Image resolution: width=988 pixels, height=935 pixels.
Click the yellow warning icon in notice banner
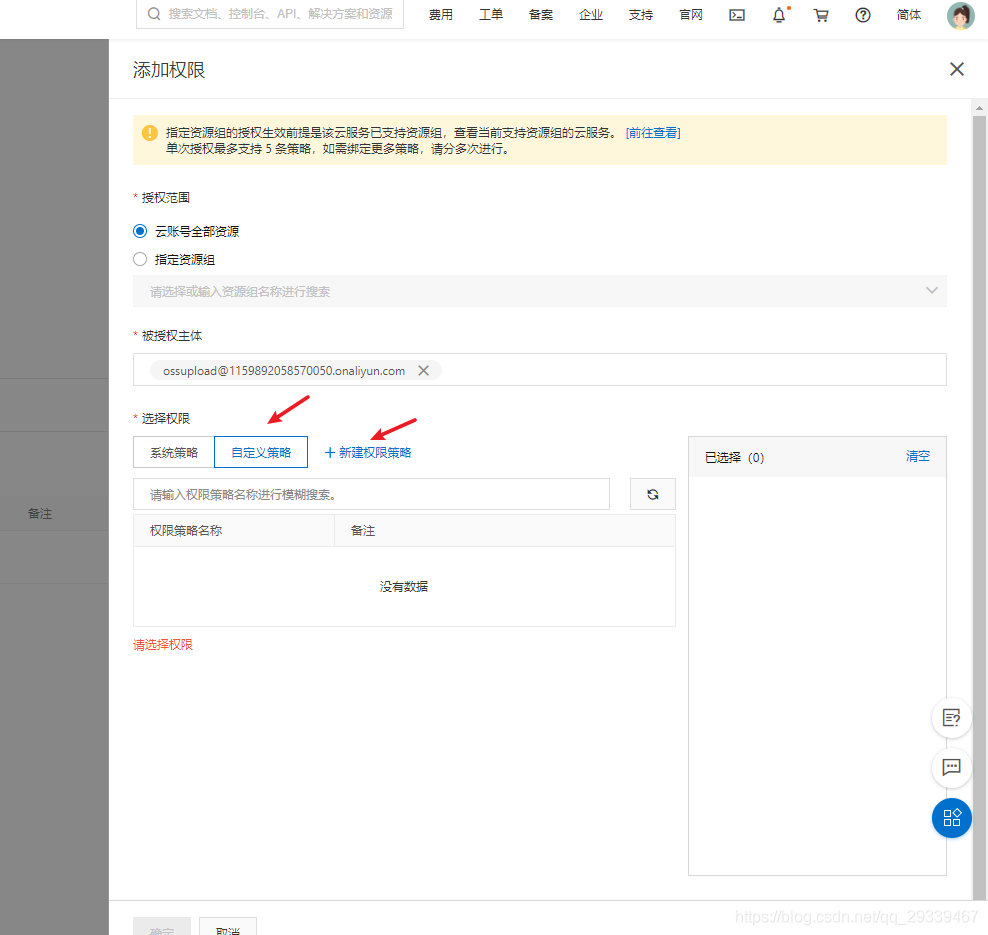coord(149,133)
